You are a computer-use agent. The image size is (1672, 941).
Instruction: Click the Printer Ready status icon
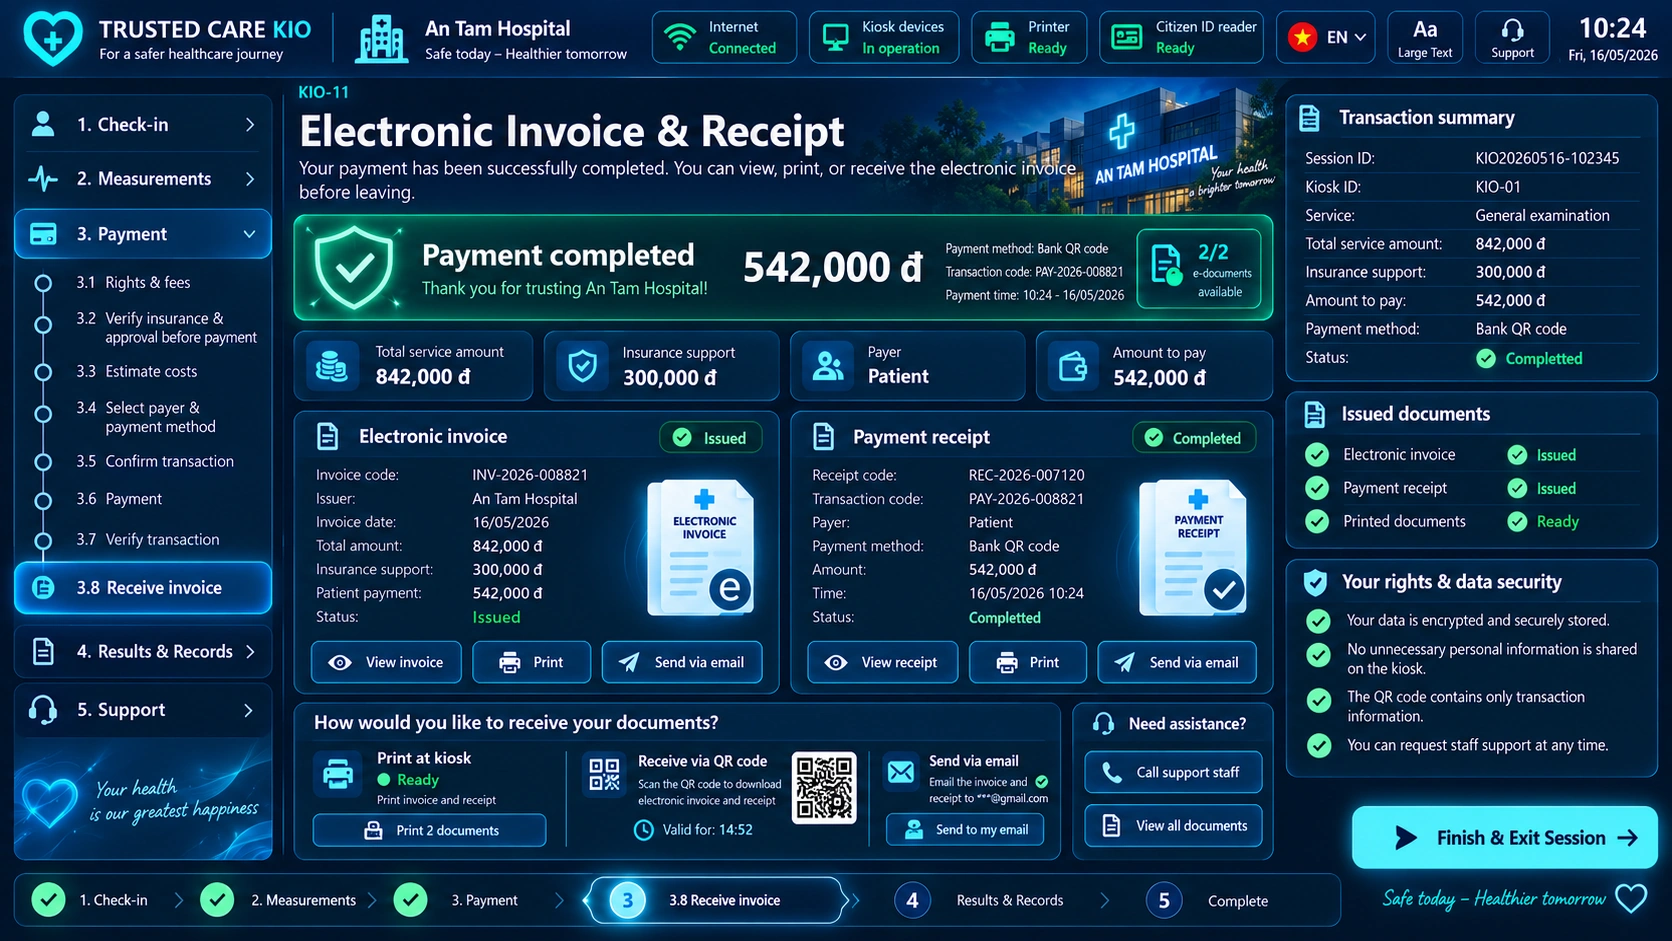coord(999,38)
